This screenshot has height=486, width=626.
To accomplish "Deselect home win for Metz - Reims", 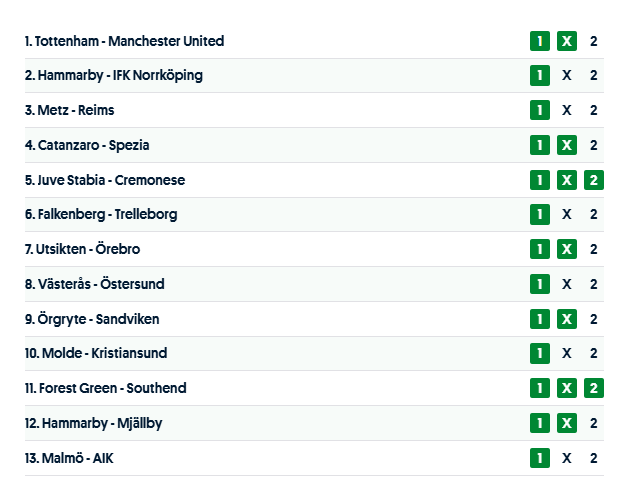I will point(540,110).
